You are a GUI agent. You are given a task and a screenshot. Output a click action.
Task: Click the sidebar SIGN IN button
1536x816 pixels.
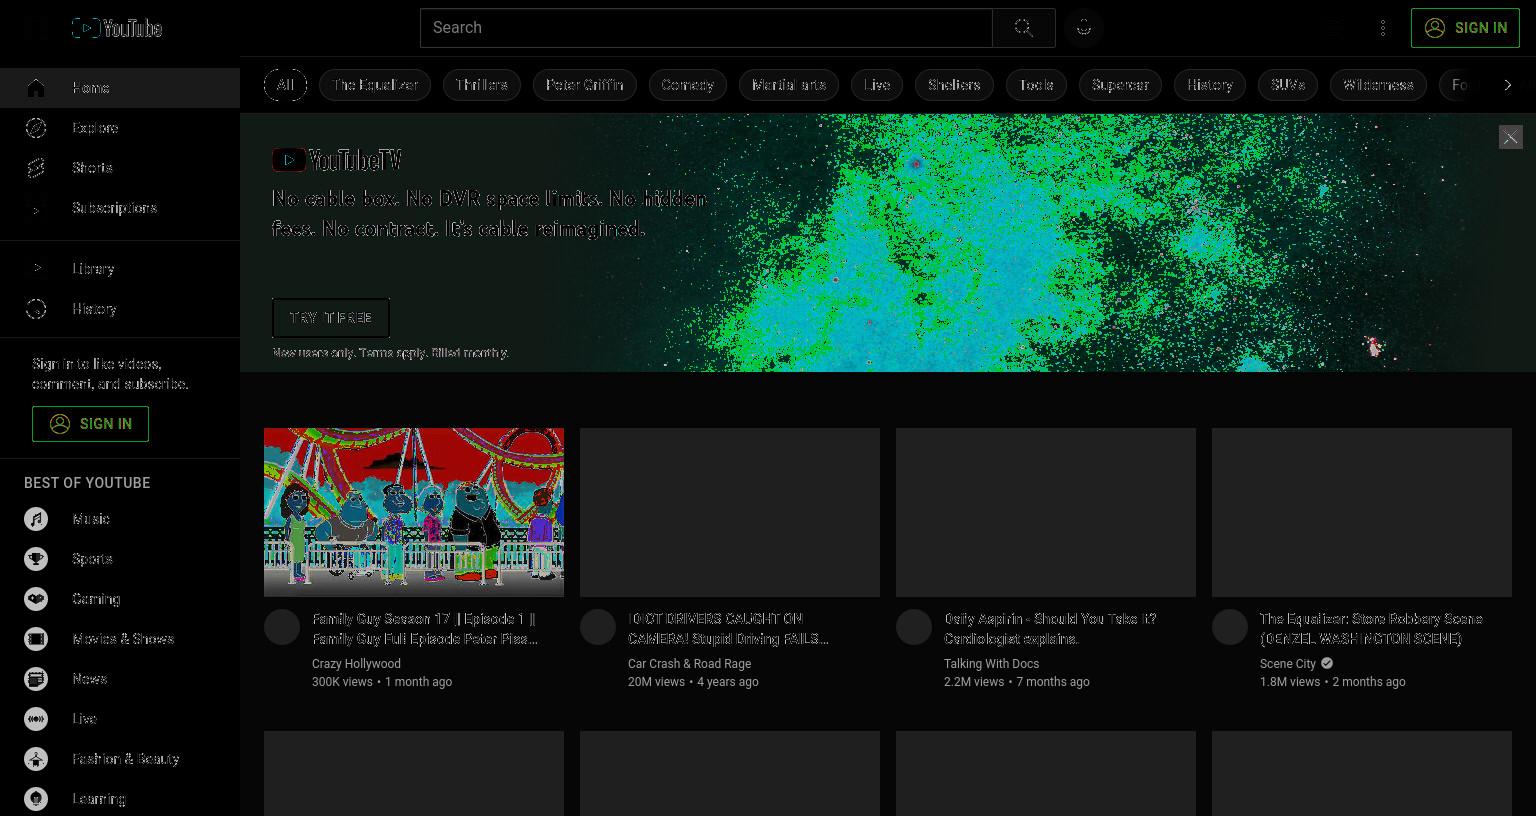pos(90,424)
